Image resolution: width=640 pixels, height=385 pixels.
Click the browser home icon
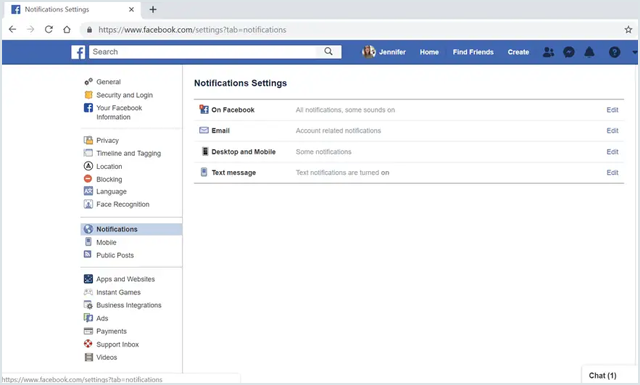pyautogui.click(x=67, y=29)
